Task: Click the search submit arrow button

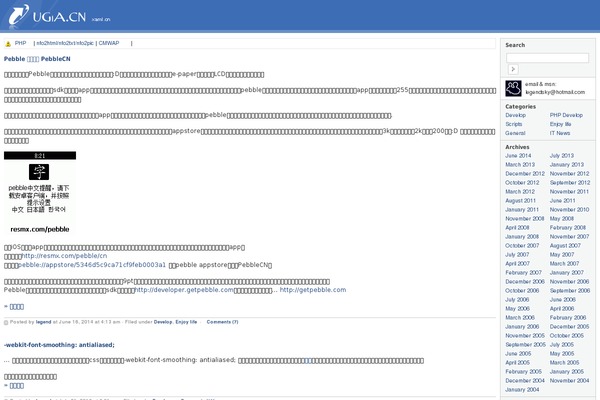Action: pos(513,69)
